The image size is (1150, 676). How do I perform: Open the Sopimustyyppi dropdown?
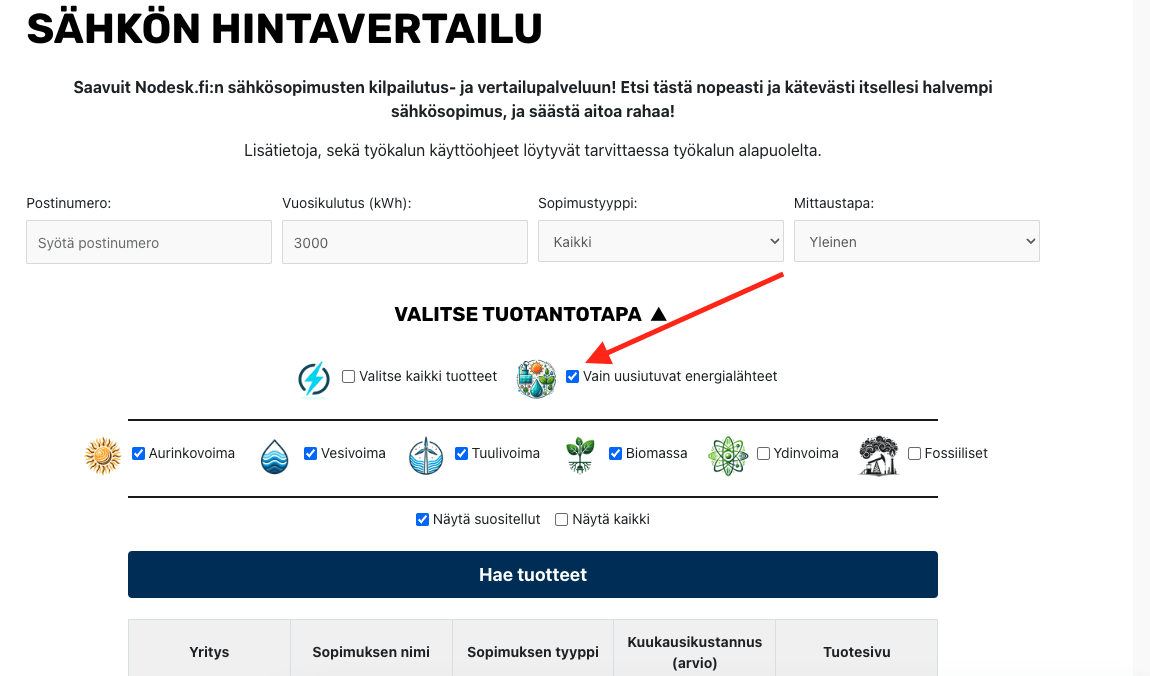tap(660, 242)
